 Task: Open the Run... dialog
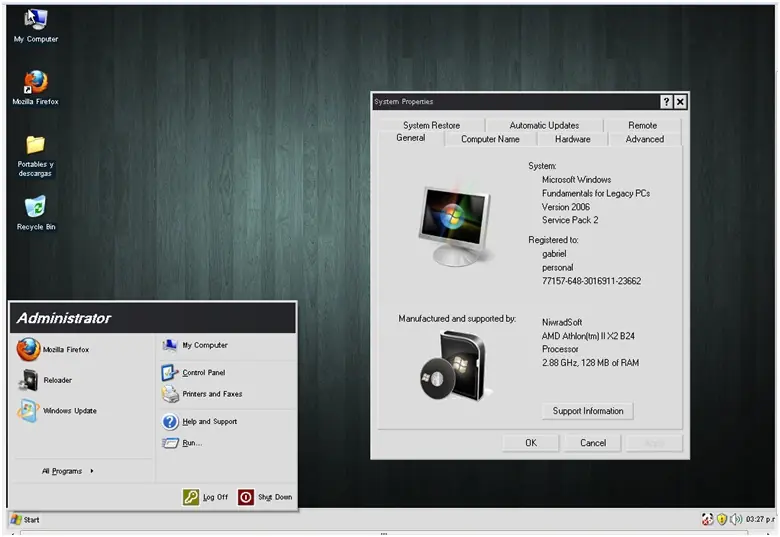182,443
